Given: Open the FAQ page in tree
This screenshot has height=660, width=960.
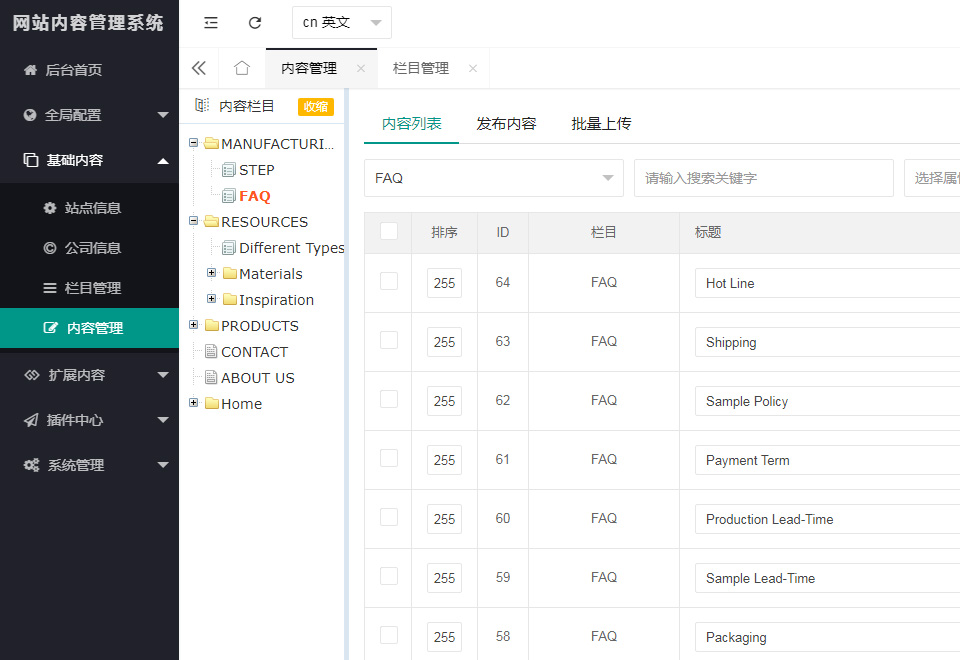Looking at the screenshot, I should point(254,196).
